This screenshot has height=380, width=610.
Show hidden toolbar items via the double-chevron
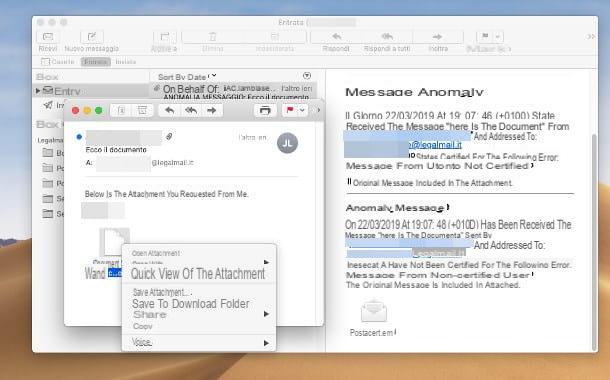(591, 37)
